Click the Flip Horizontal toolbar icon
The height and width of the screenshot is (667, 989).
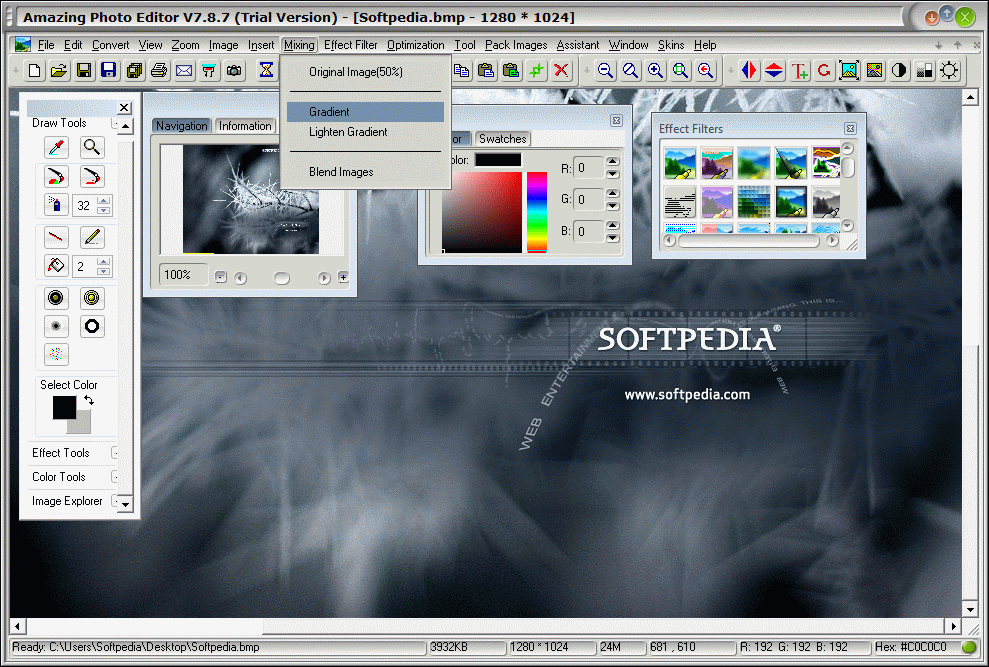tap(749, 70)
